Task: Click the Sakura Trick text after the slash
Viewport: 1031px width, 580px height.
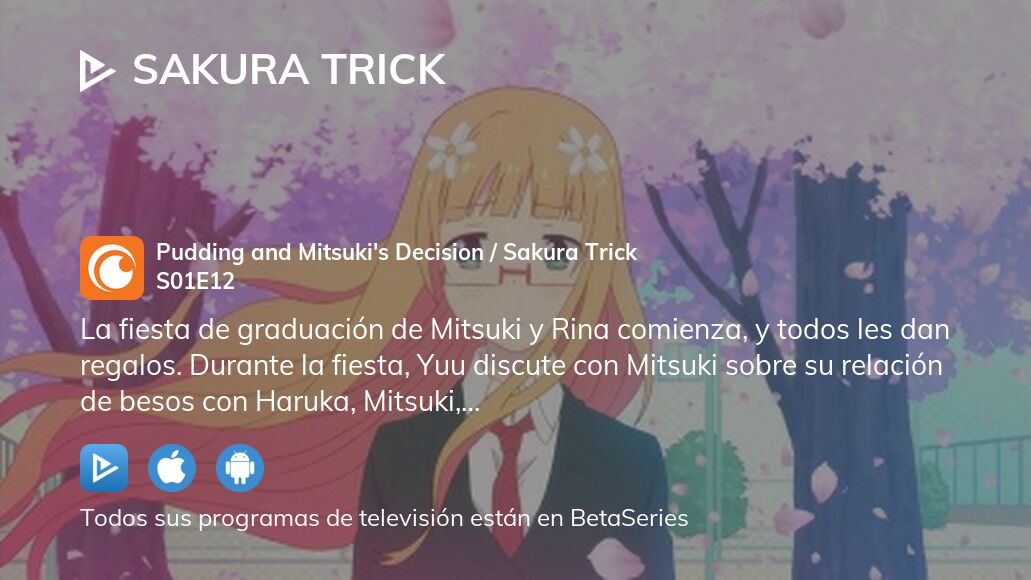Action: pos(570,253)
